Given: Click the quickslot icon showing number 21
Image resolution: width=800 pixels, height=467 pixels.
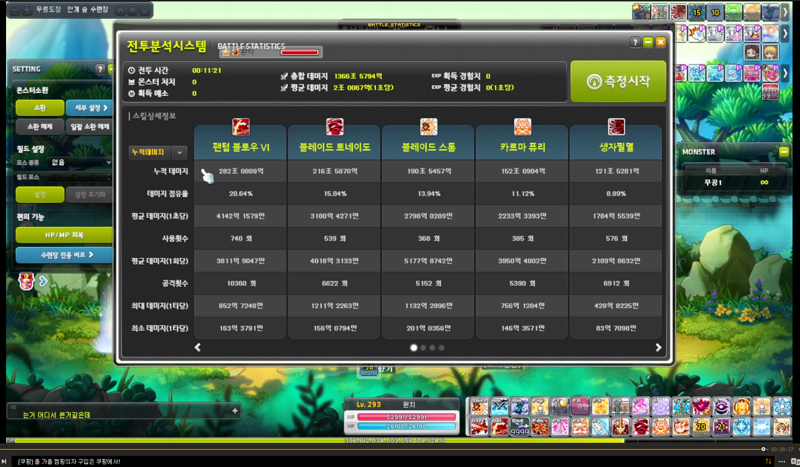Looking at the screenshot, I should [x=721, y=426].
